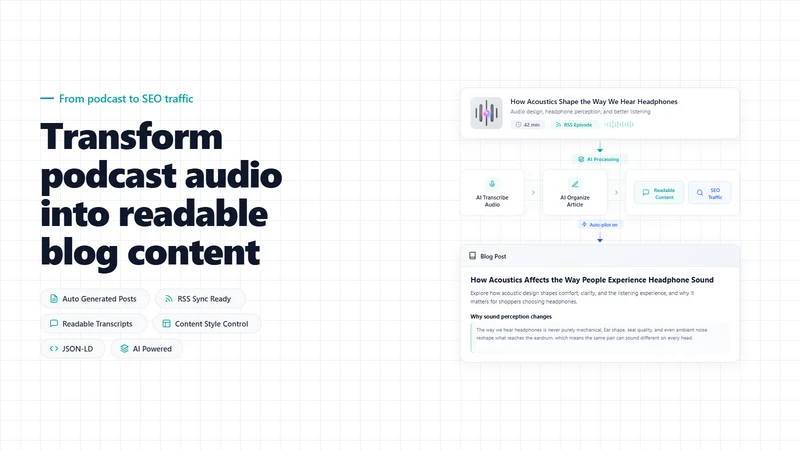The image size is (800, 450).
Task: Click the speech bubble icon in Readable Content
Action: coord(646,193)
